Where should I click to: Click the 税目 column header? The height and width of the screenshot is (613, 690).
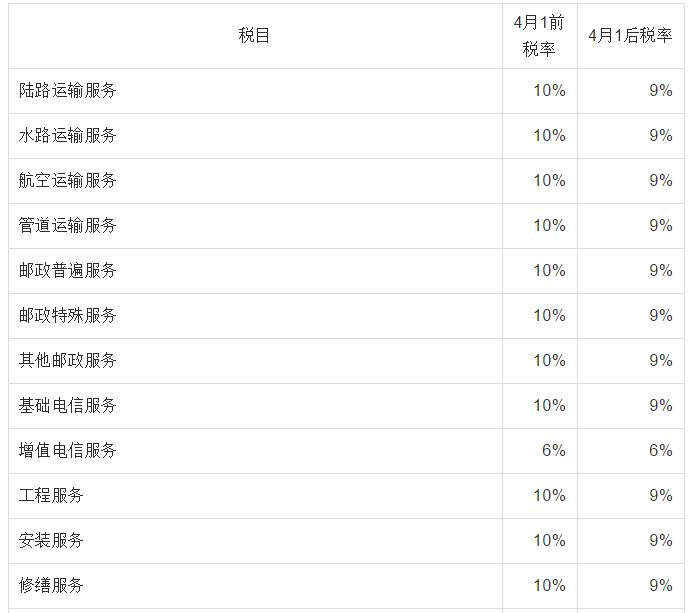click(x=255, y=36)
